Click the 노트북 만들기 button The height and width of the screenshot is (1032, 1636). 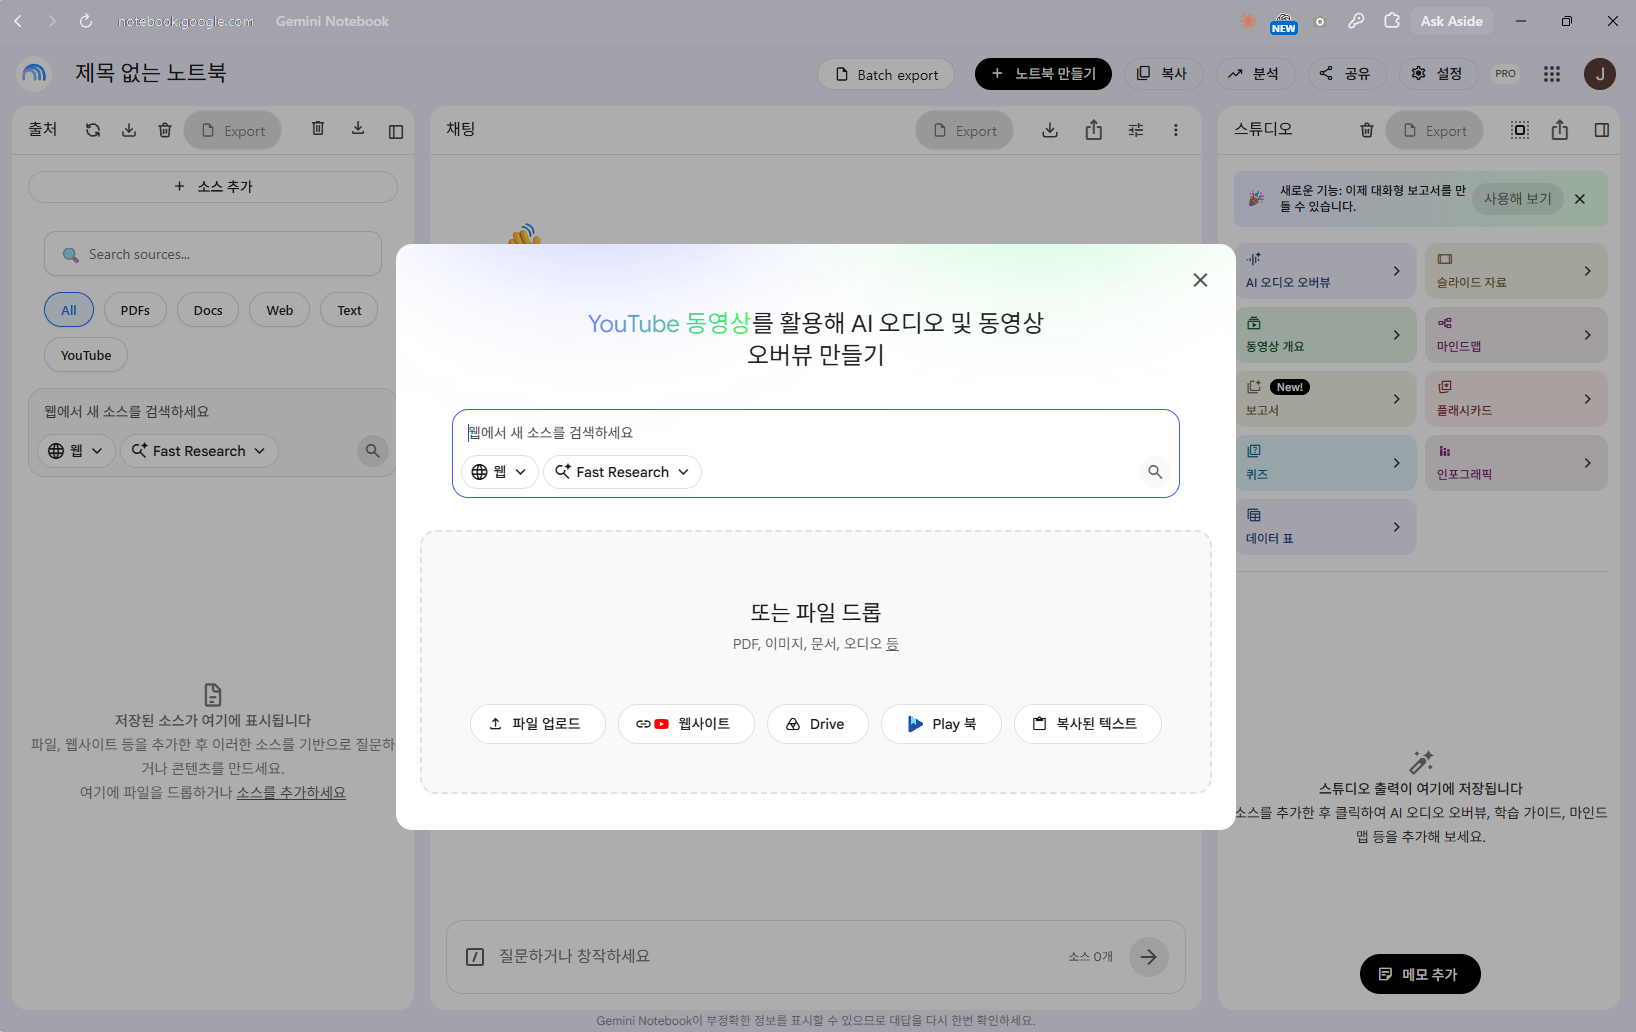coord(1043,74)
